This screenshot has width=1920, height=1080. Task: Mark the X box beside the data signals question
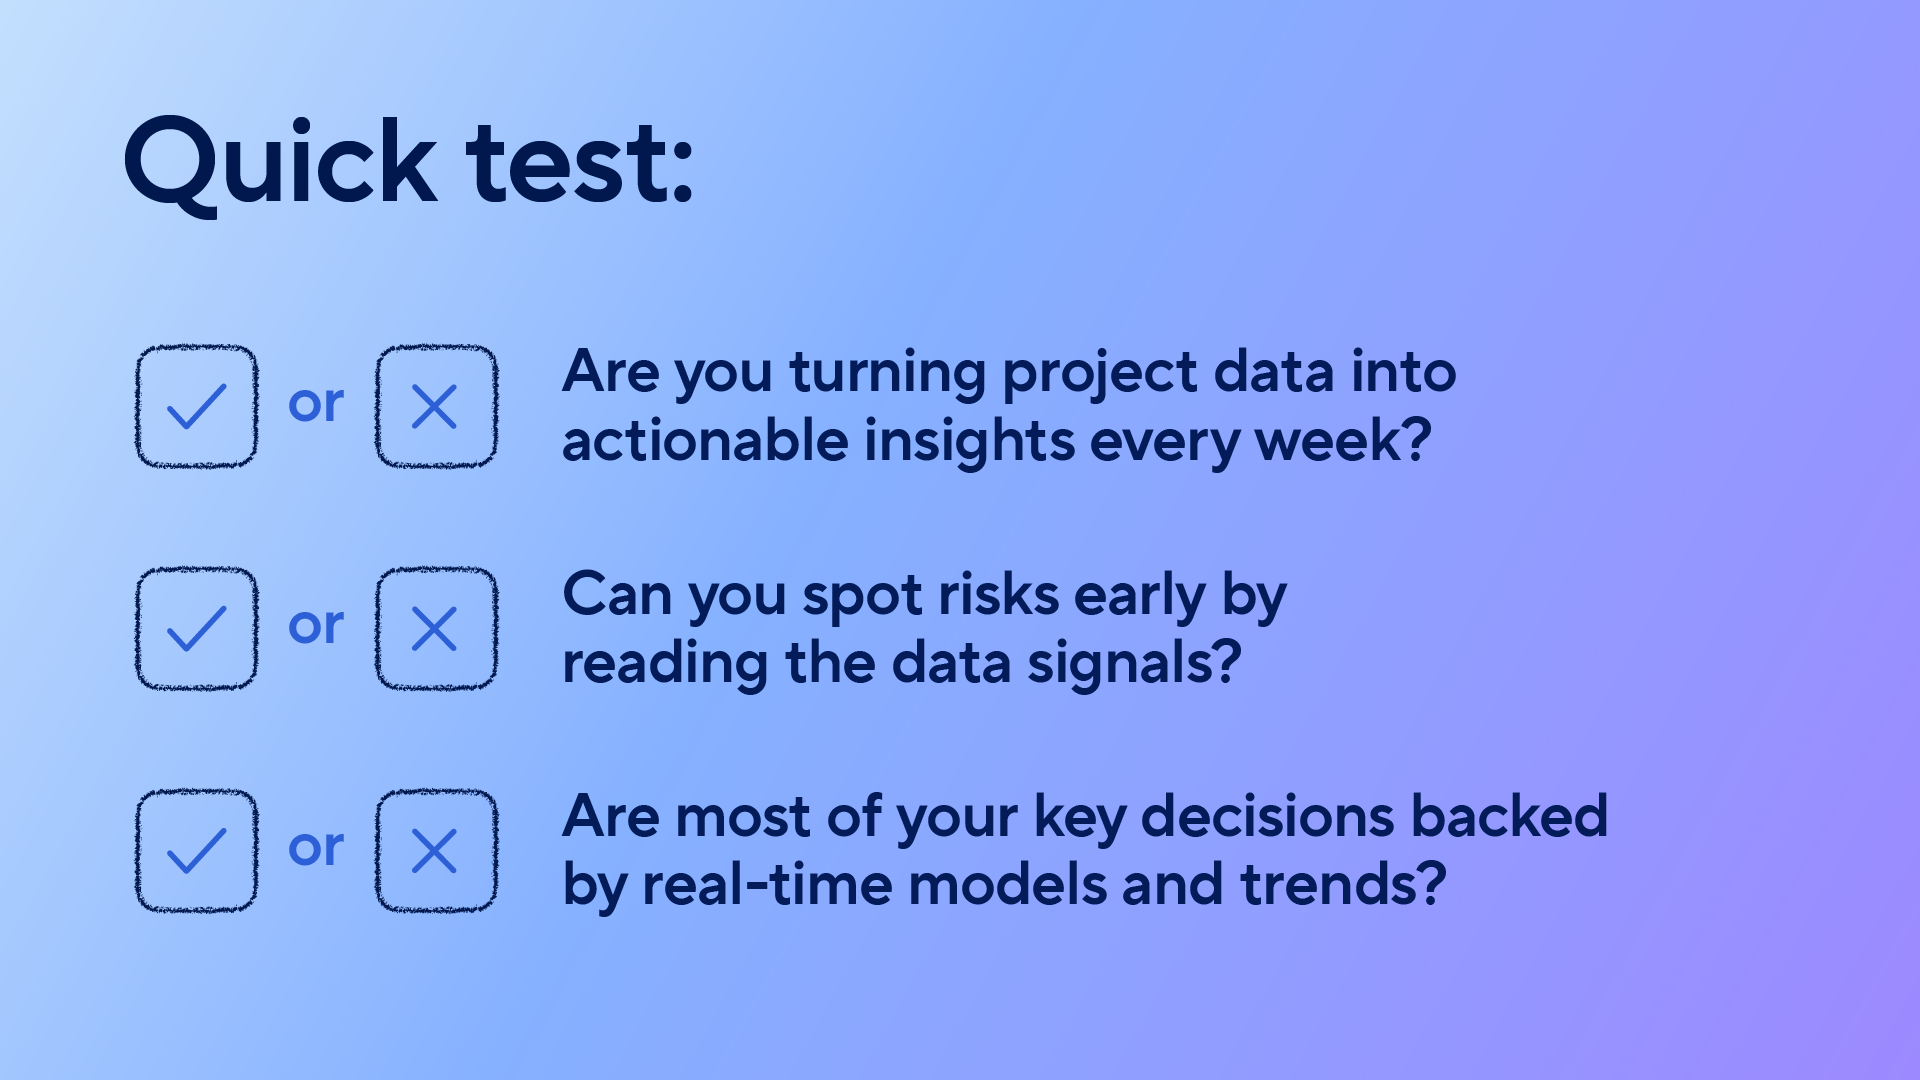click(436, 628)
